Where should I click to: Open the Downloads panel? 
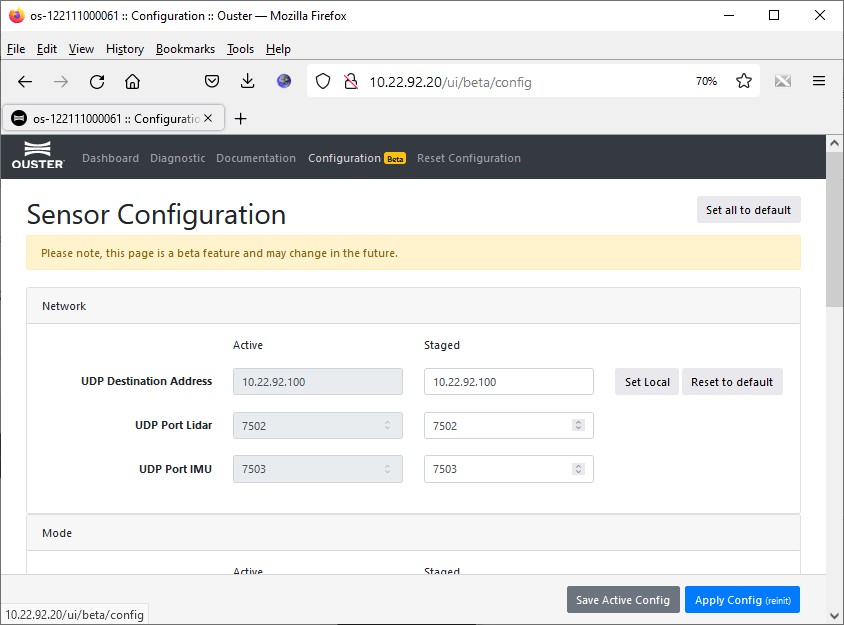(x=248, y=82)
